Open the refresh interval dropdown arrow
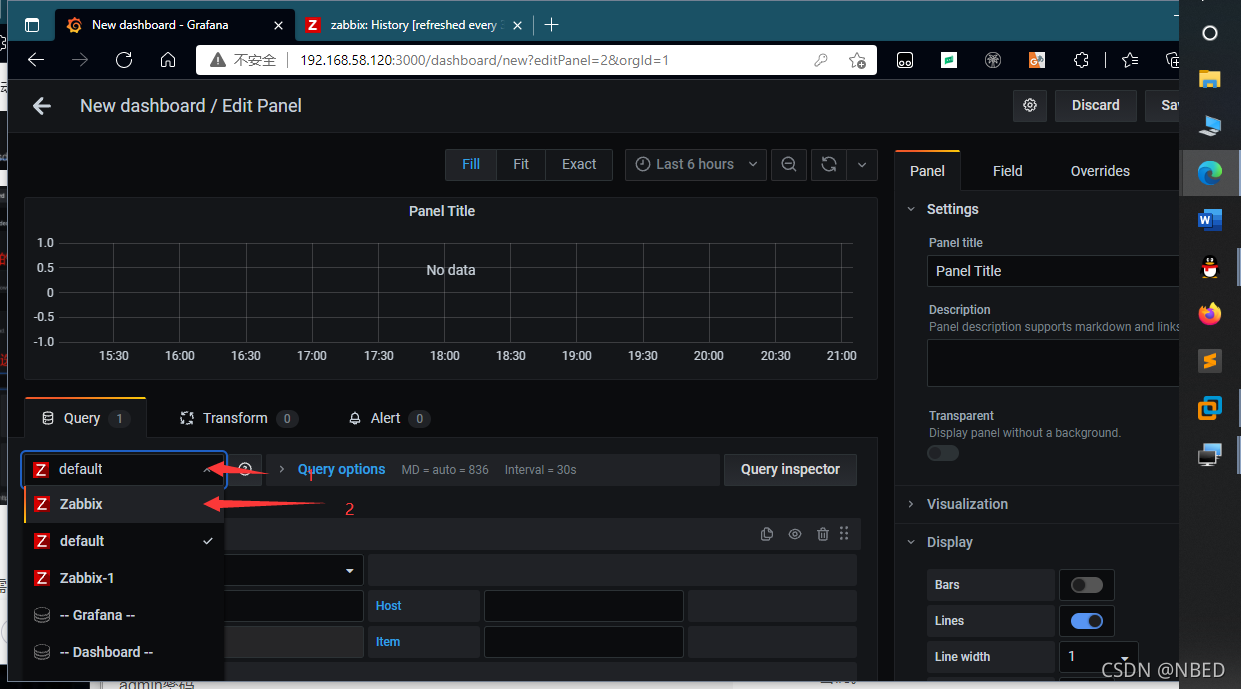Viewport: 1241px width, 689px height. tap(861, 164)
